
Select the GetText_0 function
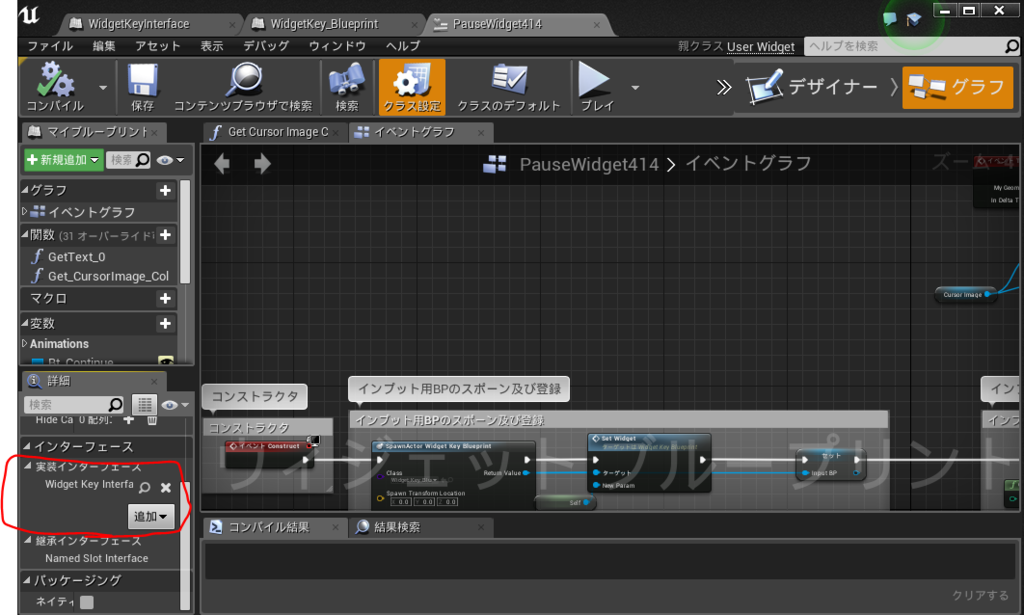point(76,257)
